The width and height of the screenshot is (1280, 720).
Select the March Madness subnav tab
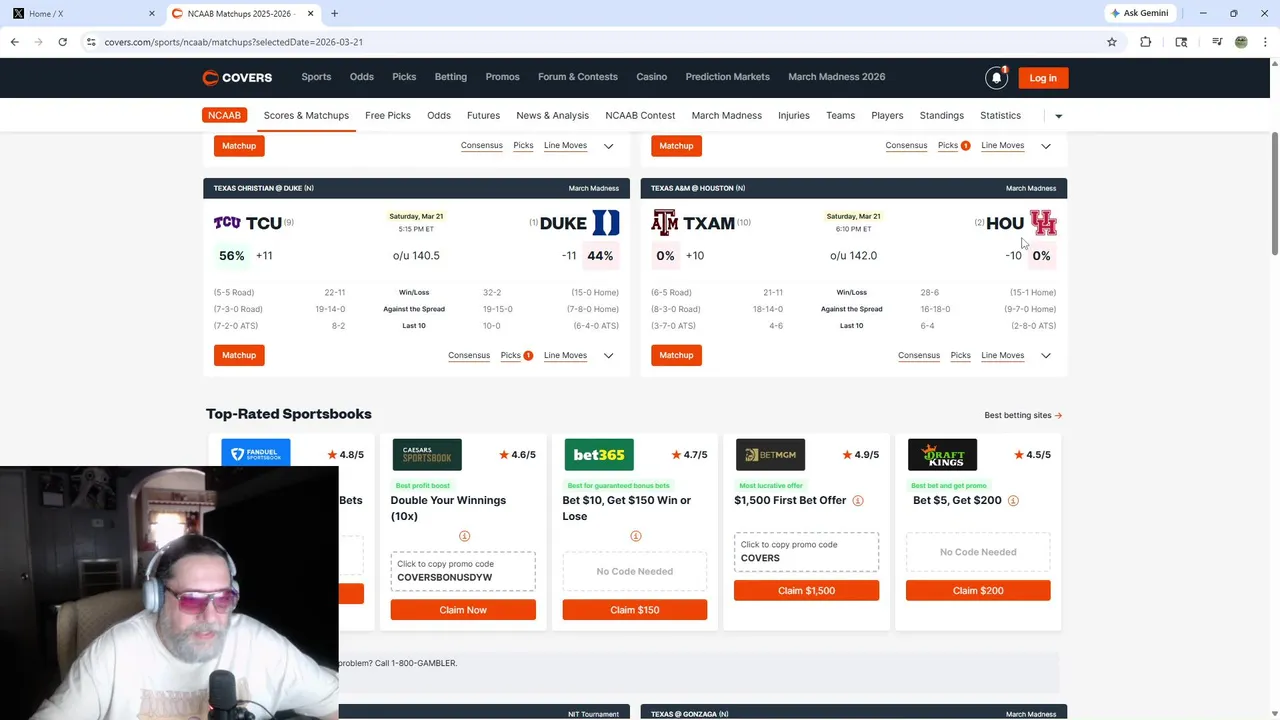click(727, 116)
